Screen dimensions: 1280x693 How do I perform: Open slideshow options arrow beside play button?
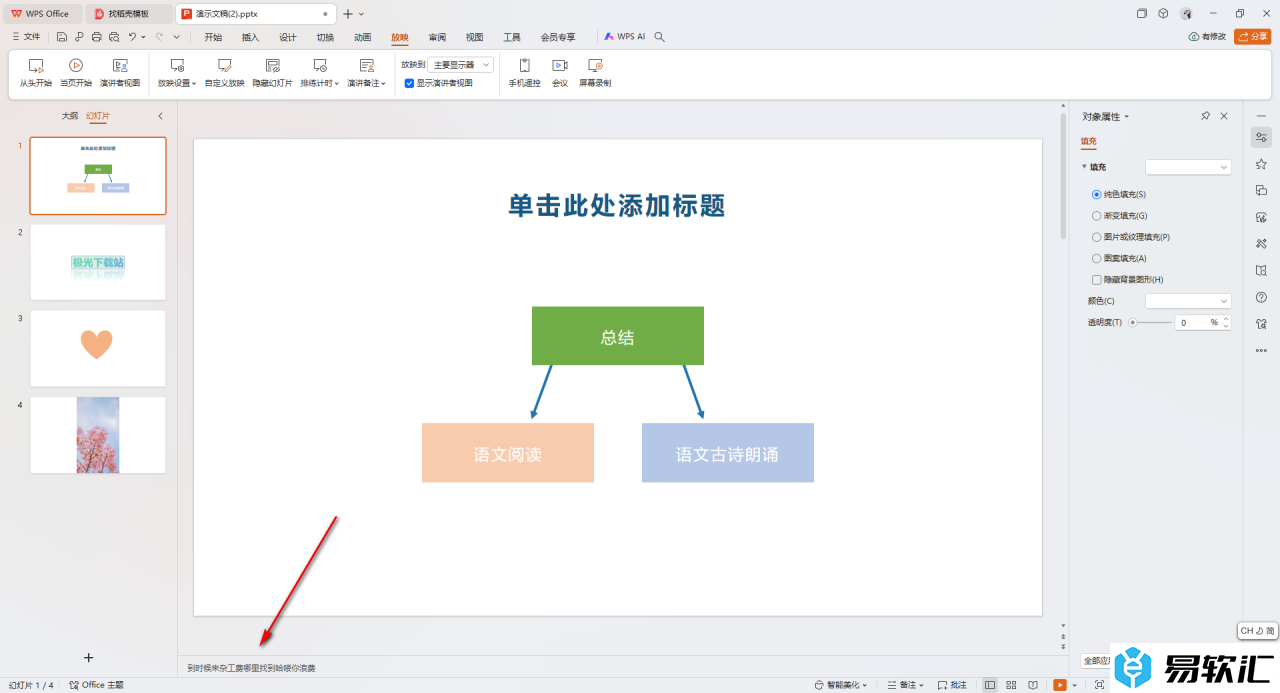[x=1075, y=685]
